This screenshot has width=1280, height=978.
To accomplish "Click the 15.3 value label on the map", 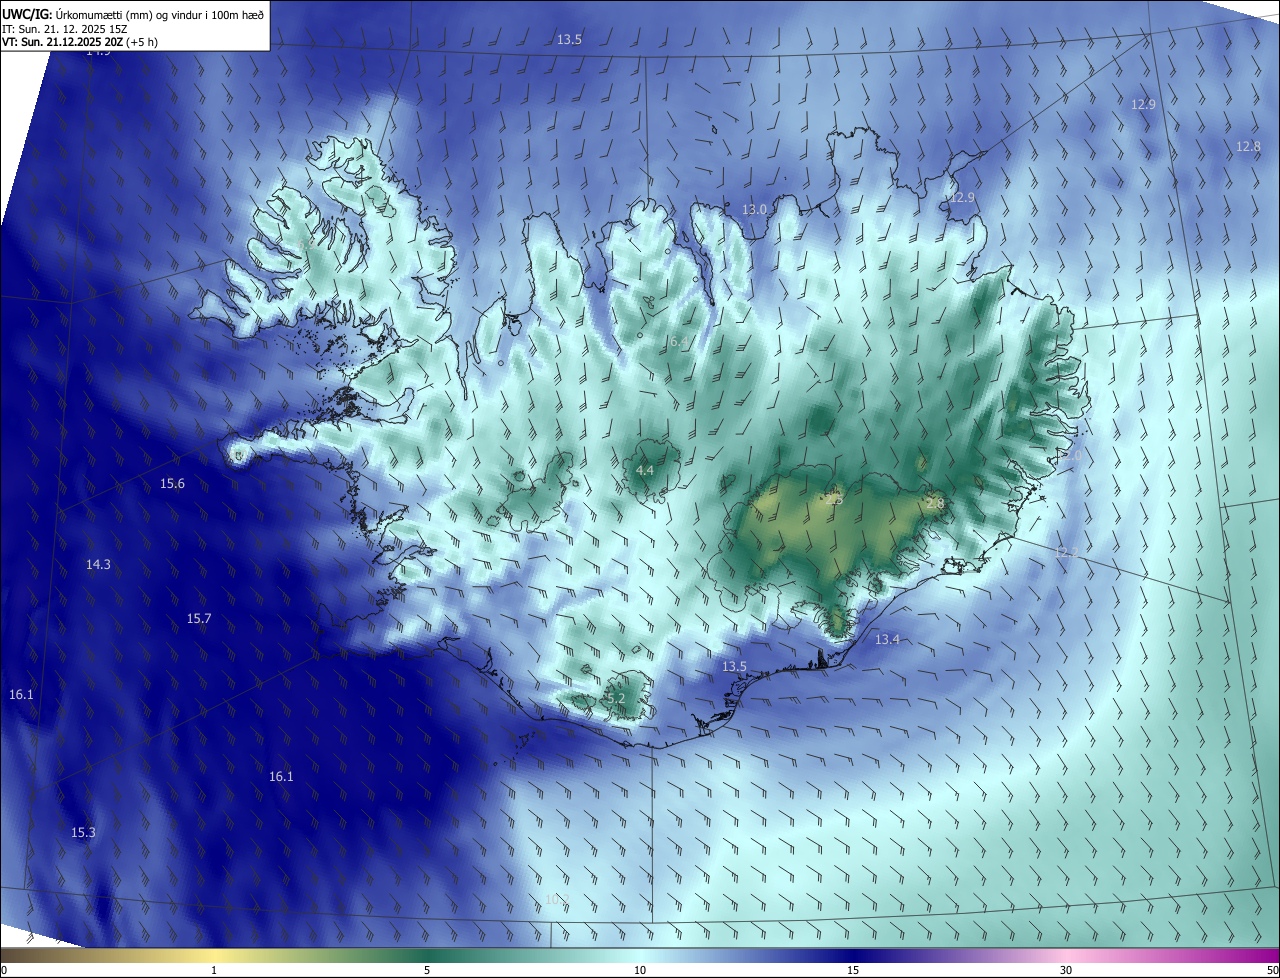I will 83,833.
